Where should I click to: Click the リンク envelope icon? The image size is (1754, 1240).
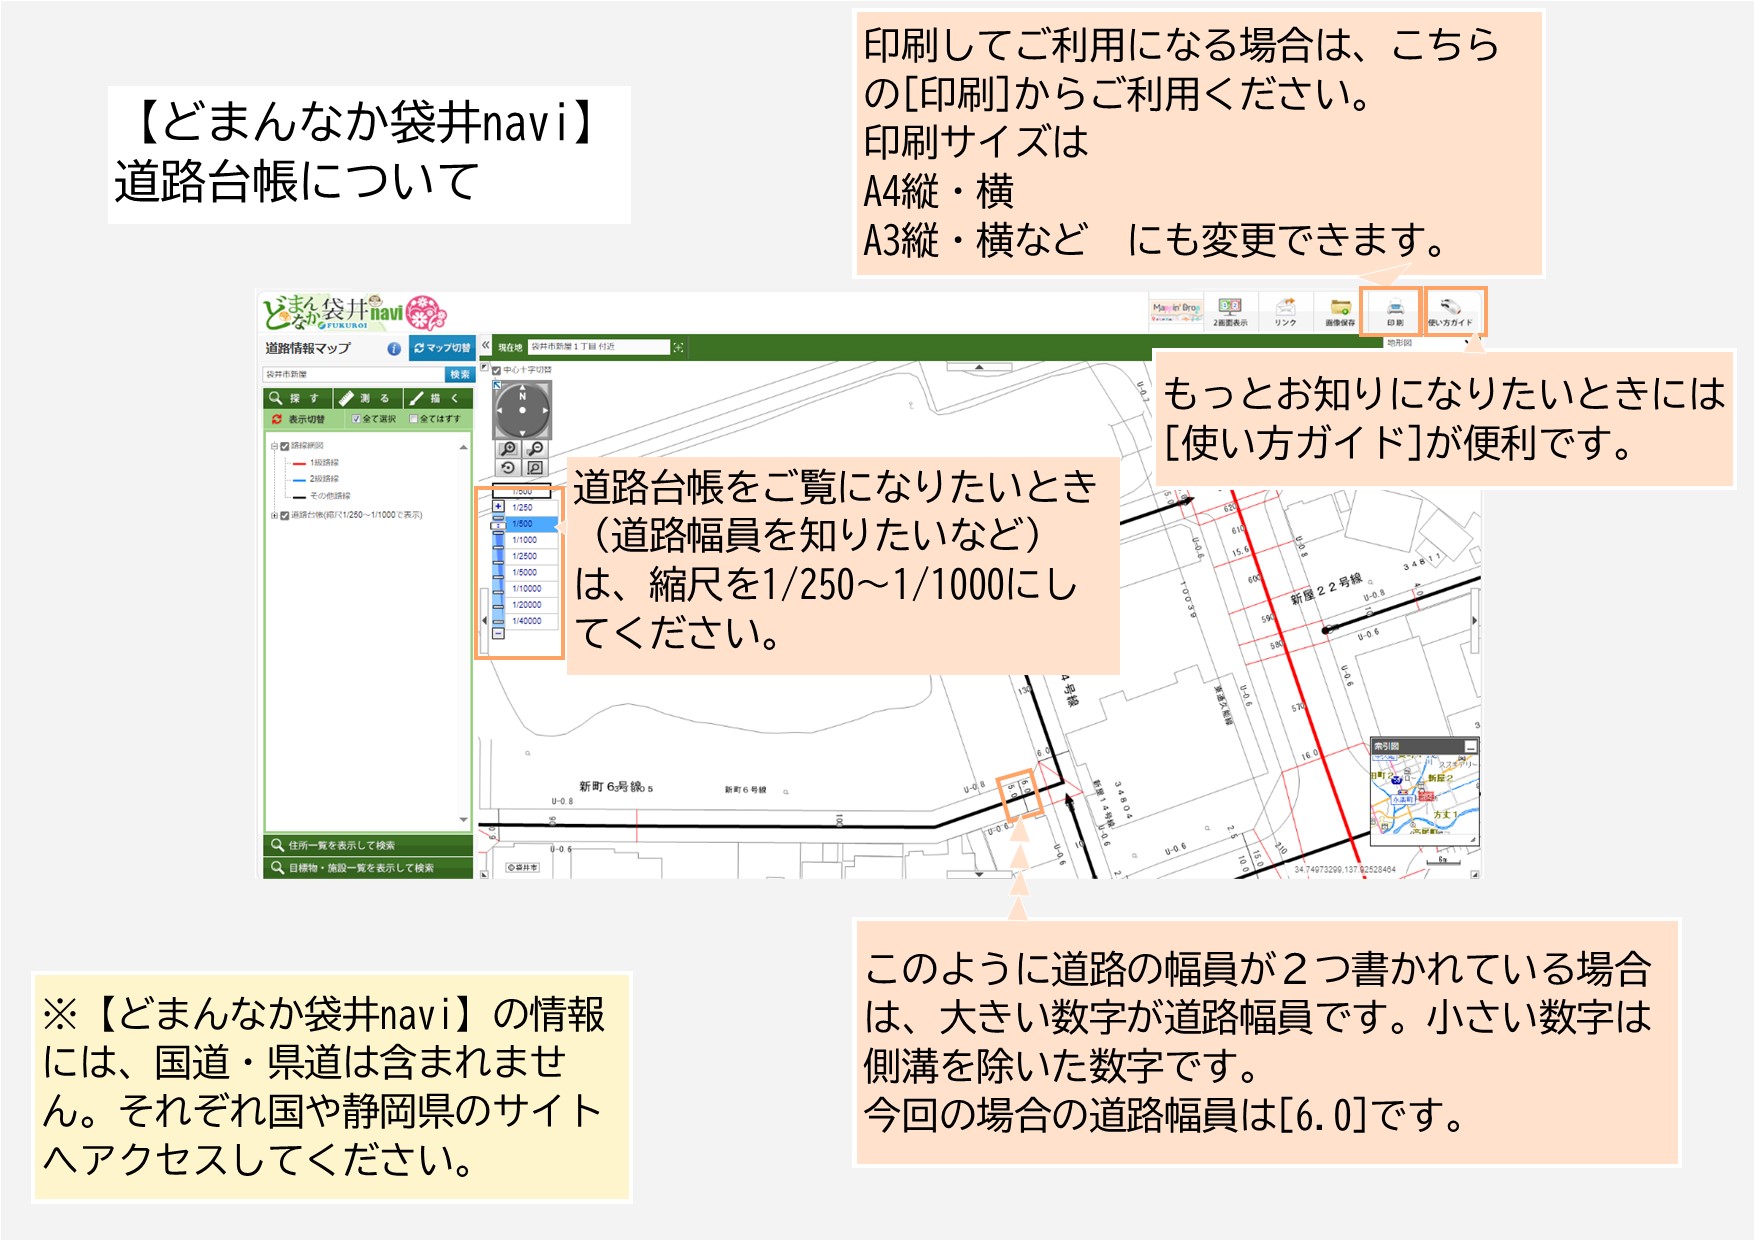click(x=1286, y=311)
